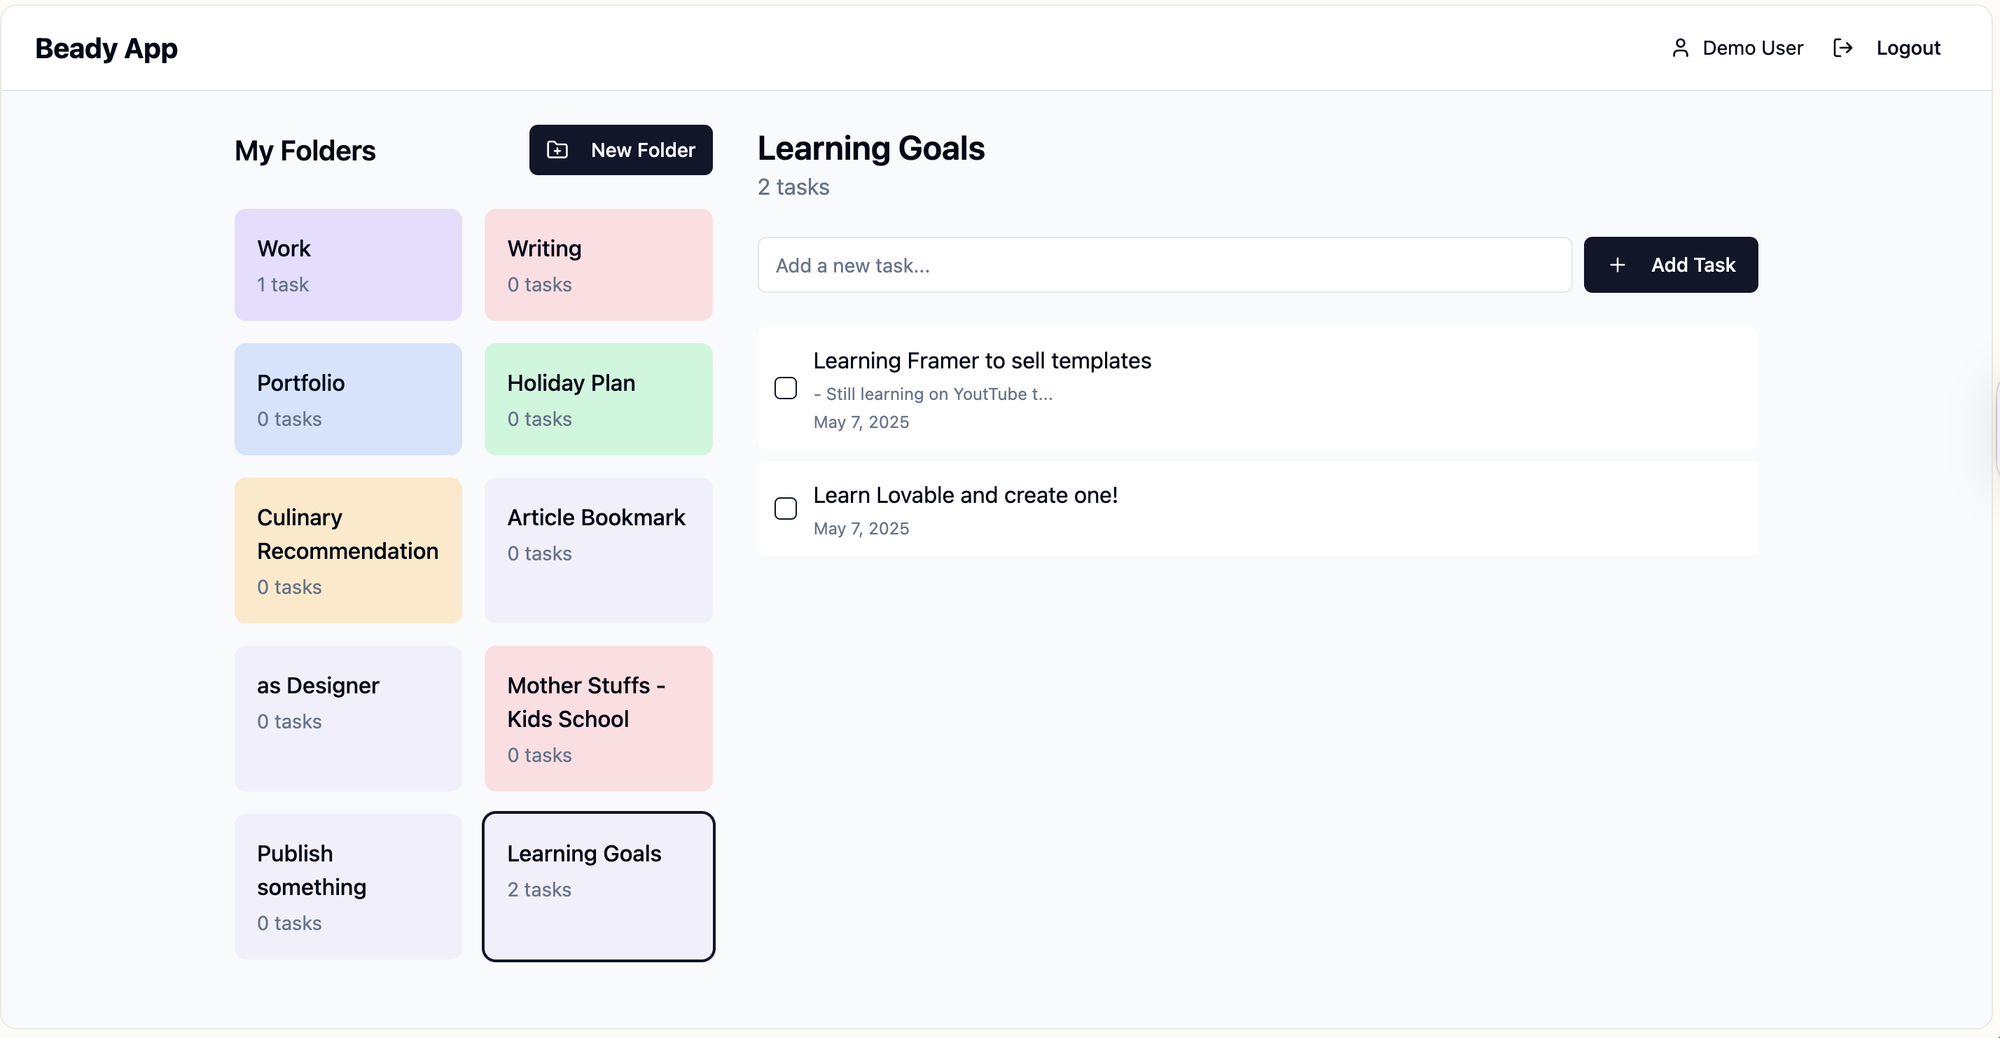This screenshot has width=2000, height=1038.
Task: Check the Learning Framer task checkbox
Action: [x=786, y=388]
